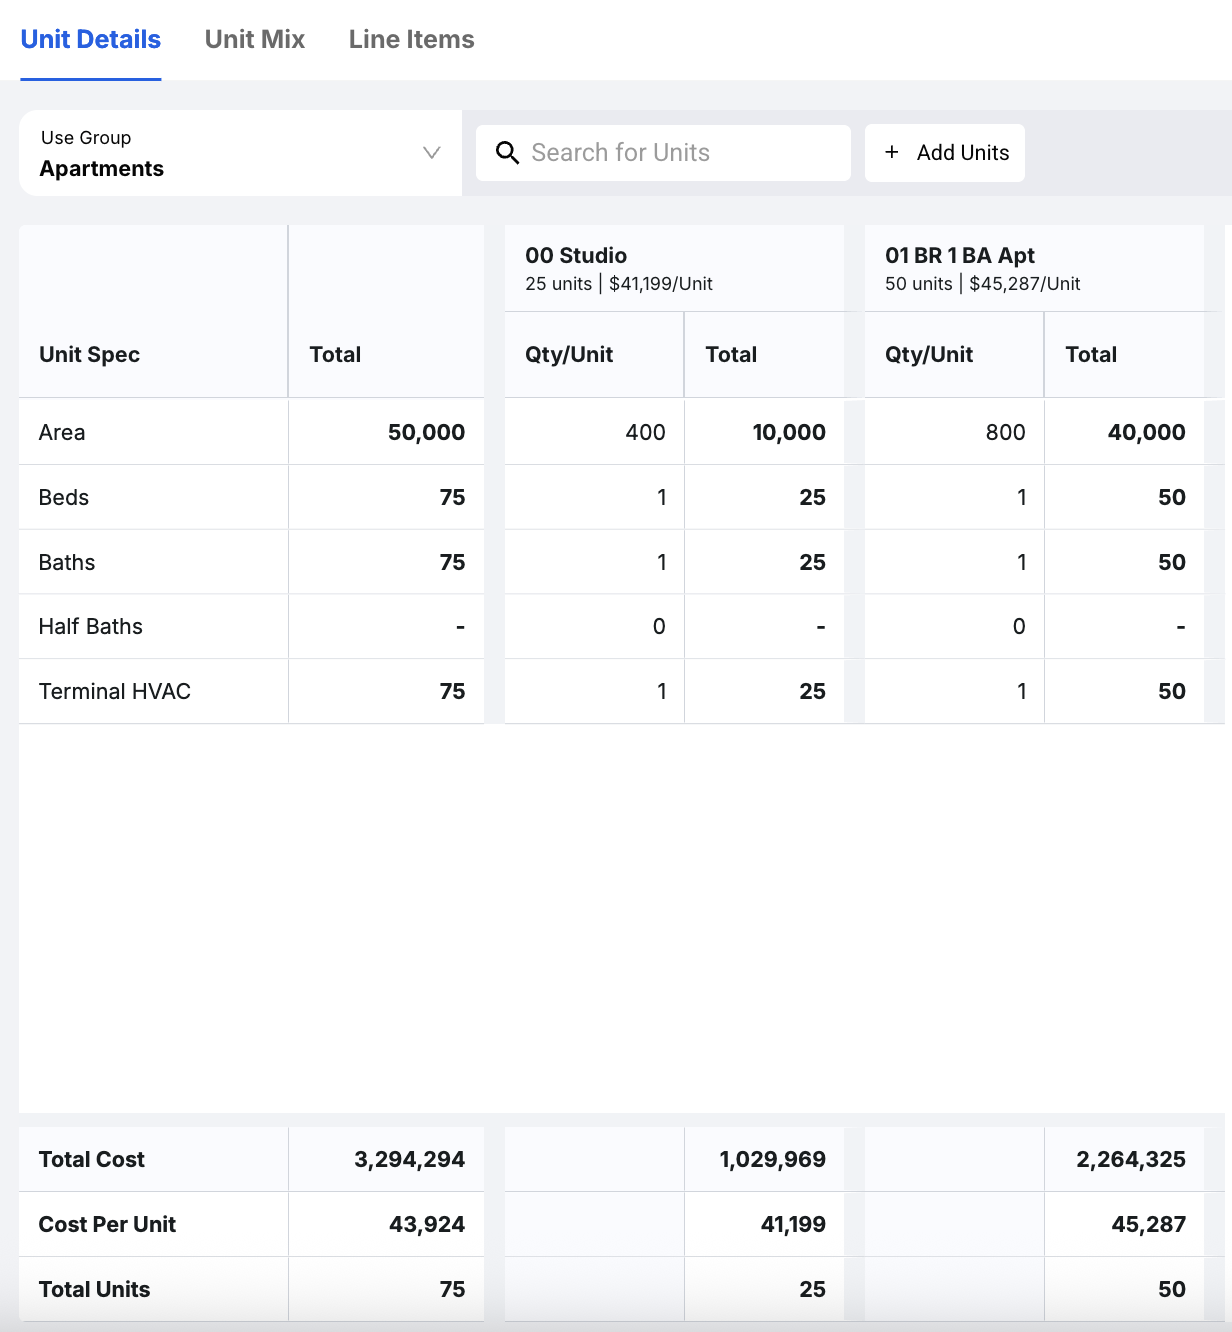The height and width of the screenshot is (1332, 1232).
Task: Click the search magnifier icon
Action: 508,153
